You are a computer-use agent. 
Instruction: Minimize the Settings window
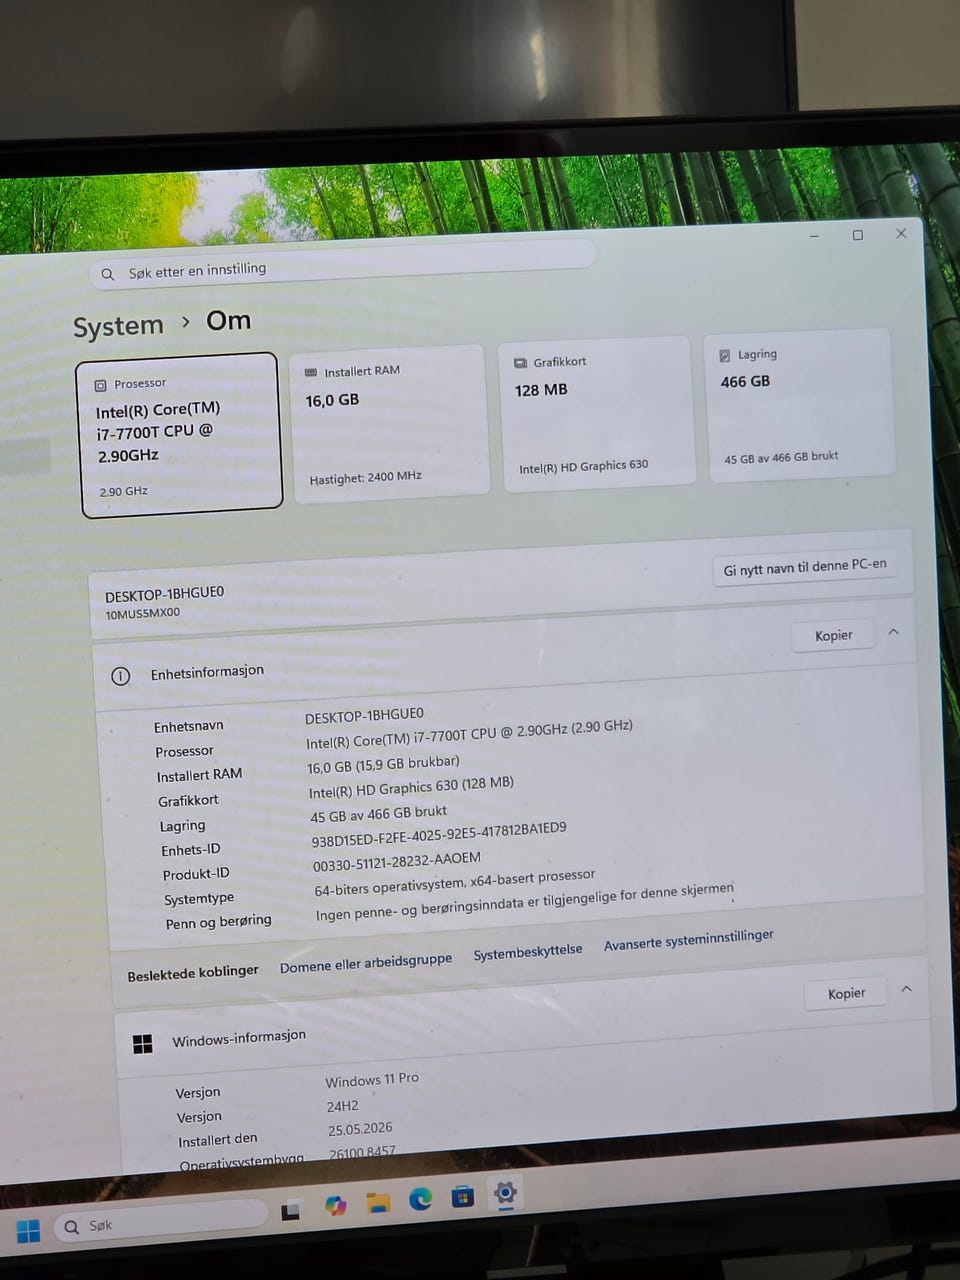pyautogui.click(x=815, y=237)
